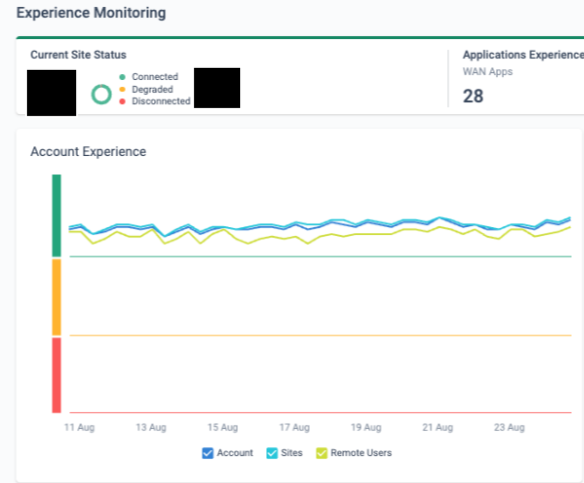Click the Experience Monitoring page title
584x483 pixels.
click(x=91, y=13)
